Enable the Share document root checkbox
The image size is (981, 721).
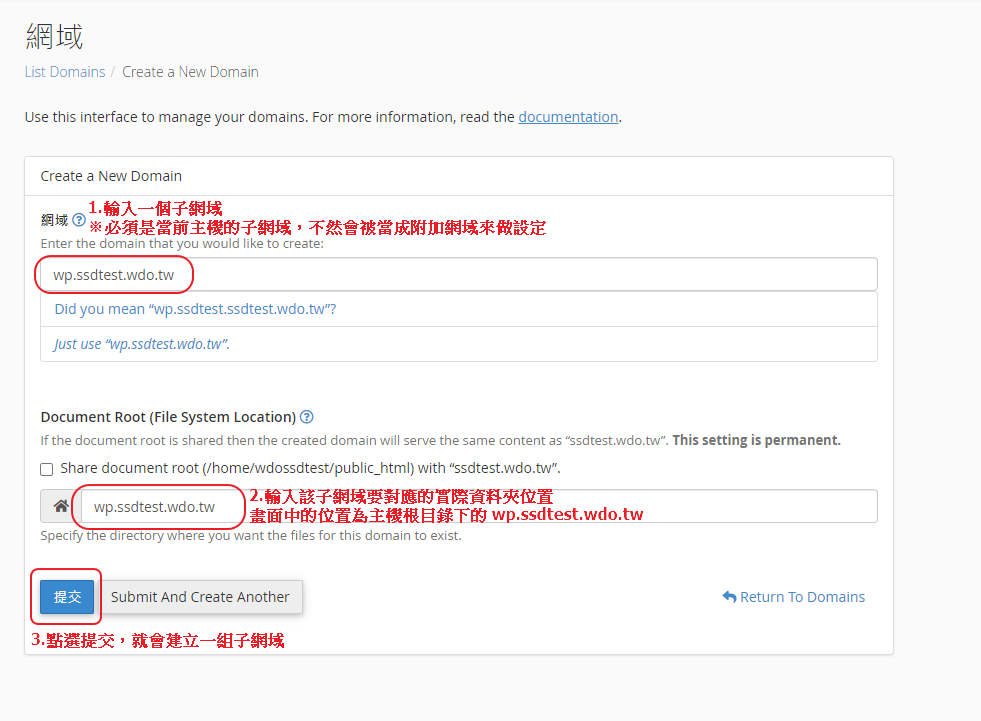click(x=47, y=469)
